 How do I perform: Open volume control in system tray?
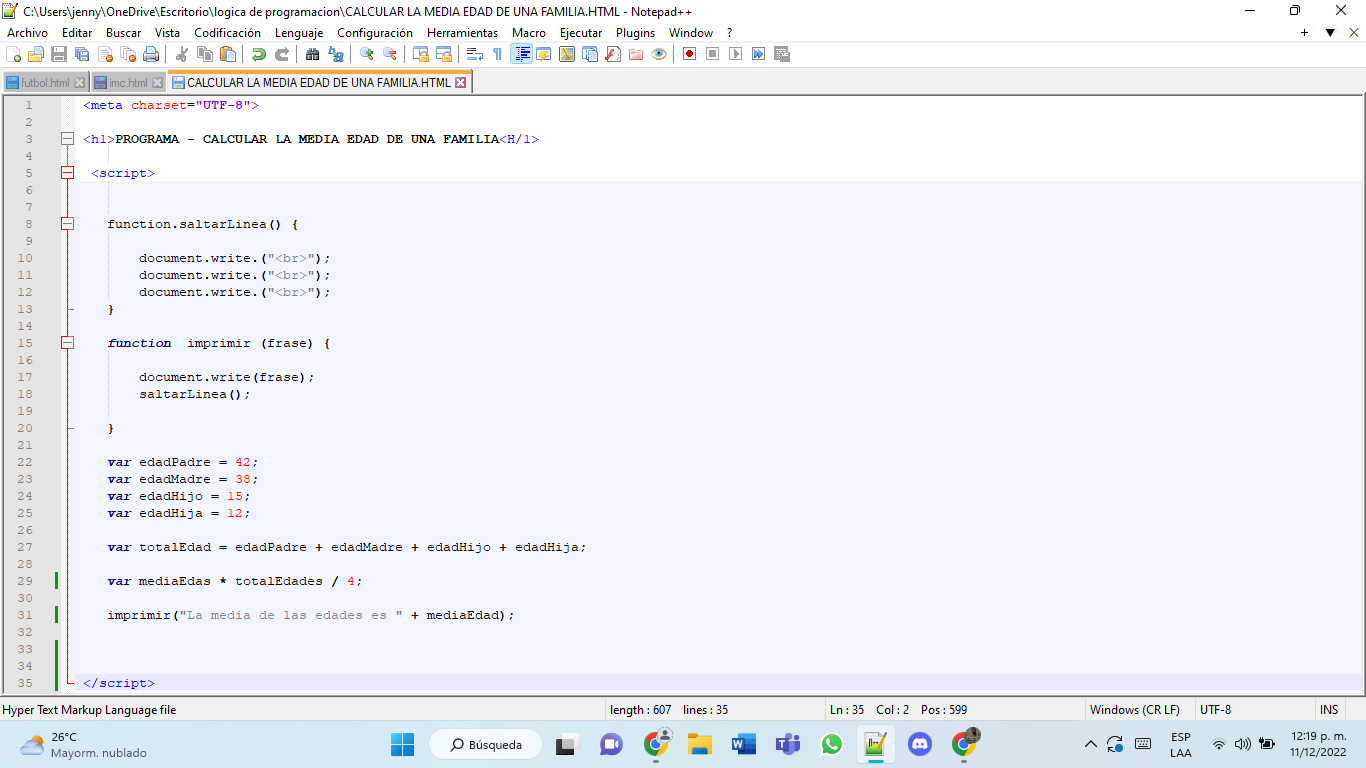click(x=1242, y=744)
